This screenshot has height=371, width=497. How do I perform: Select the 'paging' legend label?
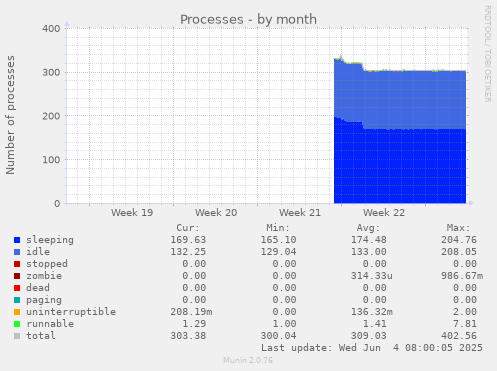(44, 300)
